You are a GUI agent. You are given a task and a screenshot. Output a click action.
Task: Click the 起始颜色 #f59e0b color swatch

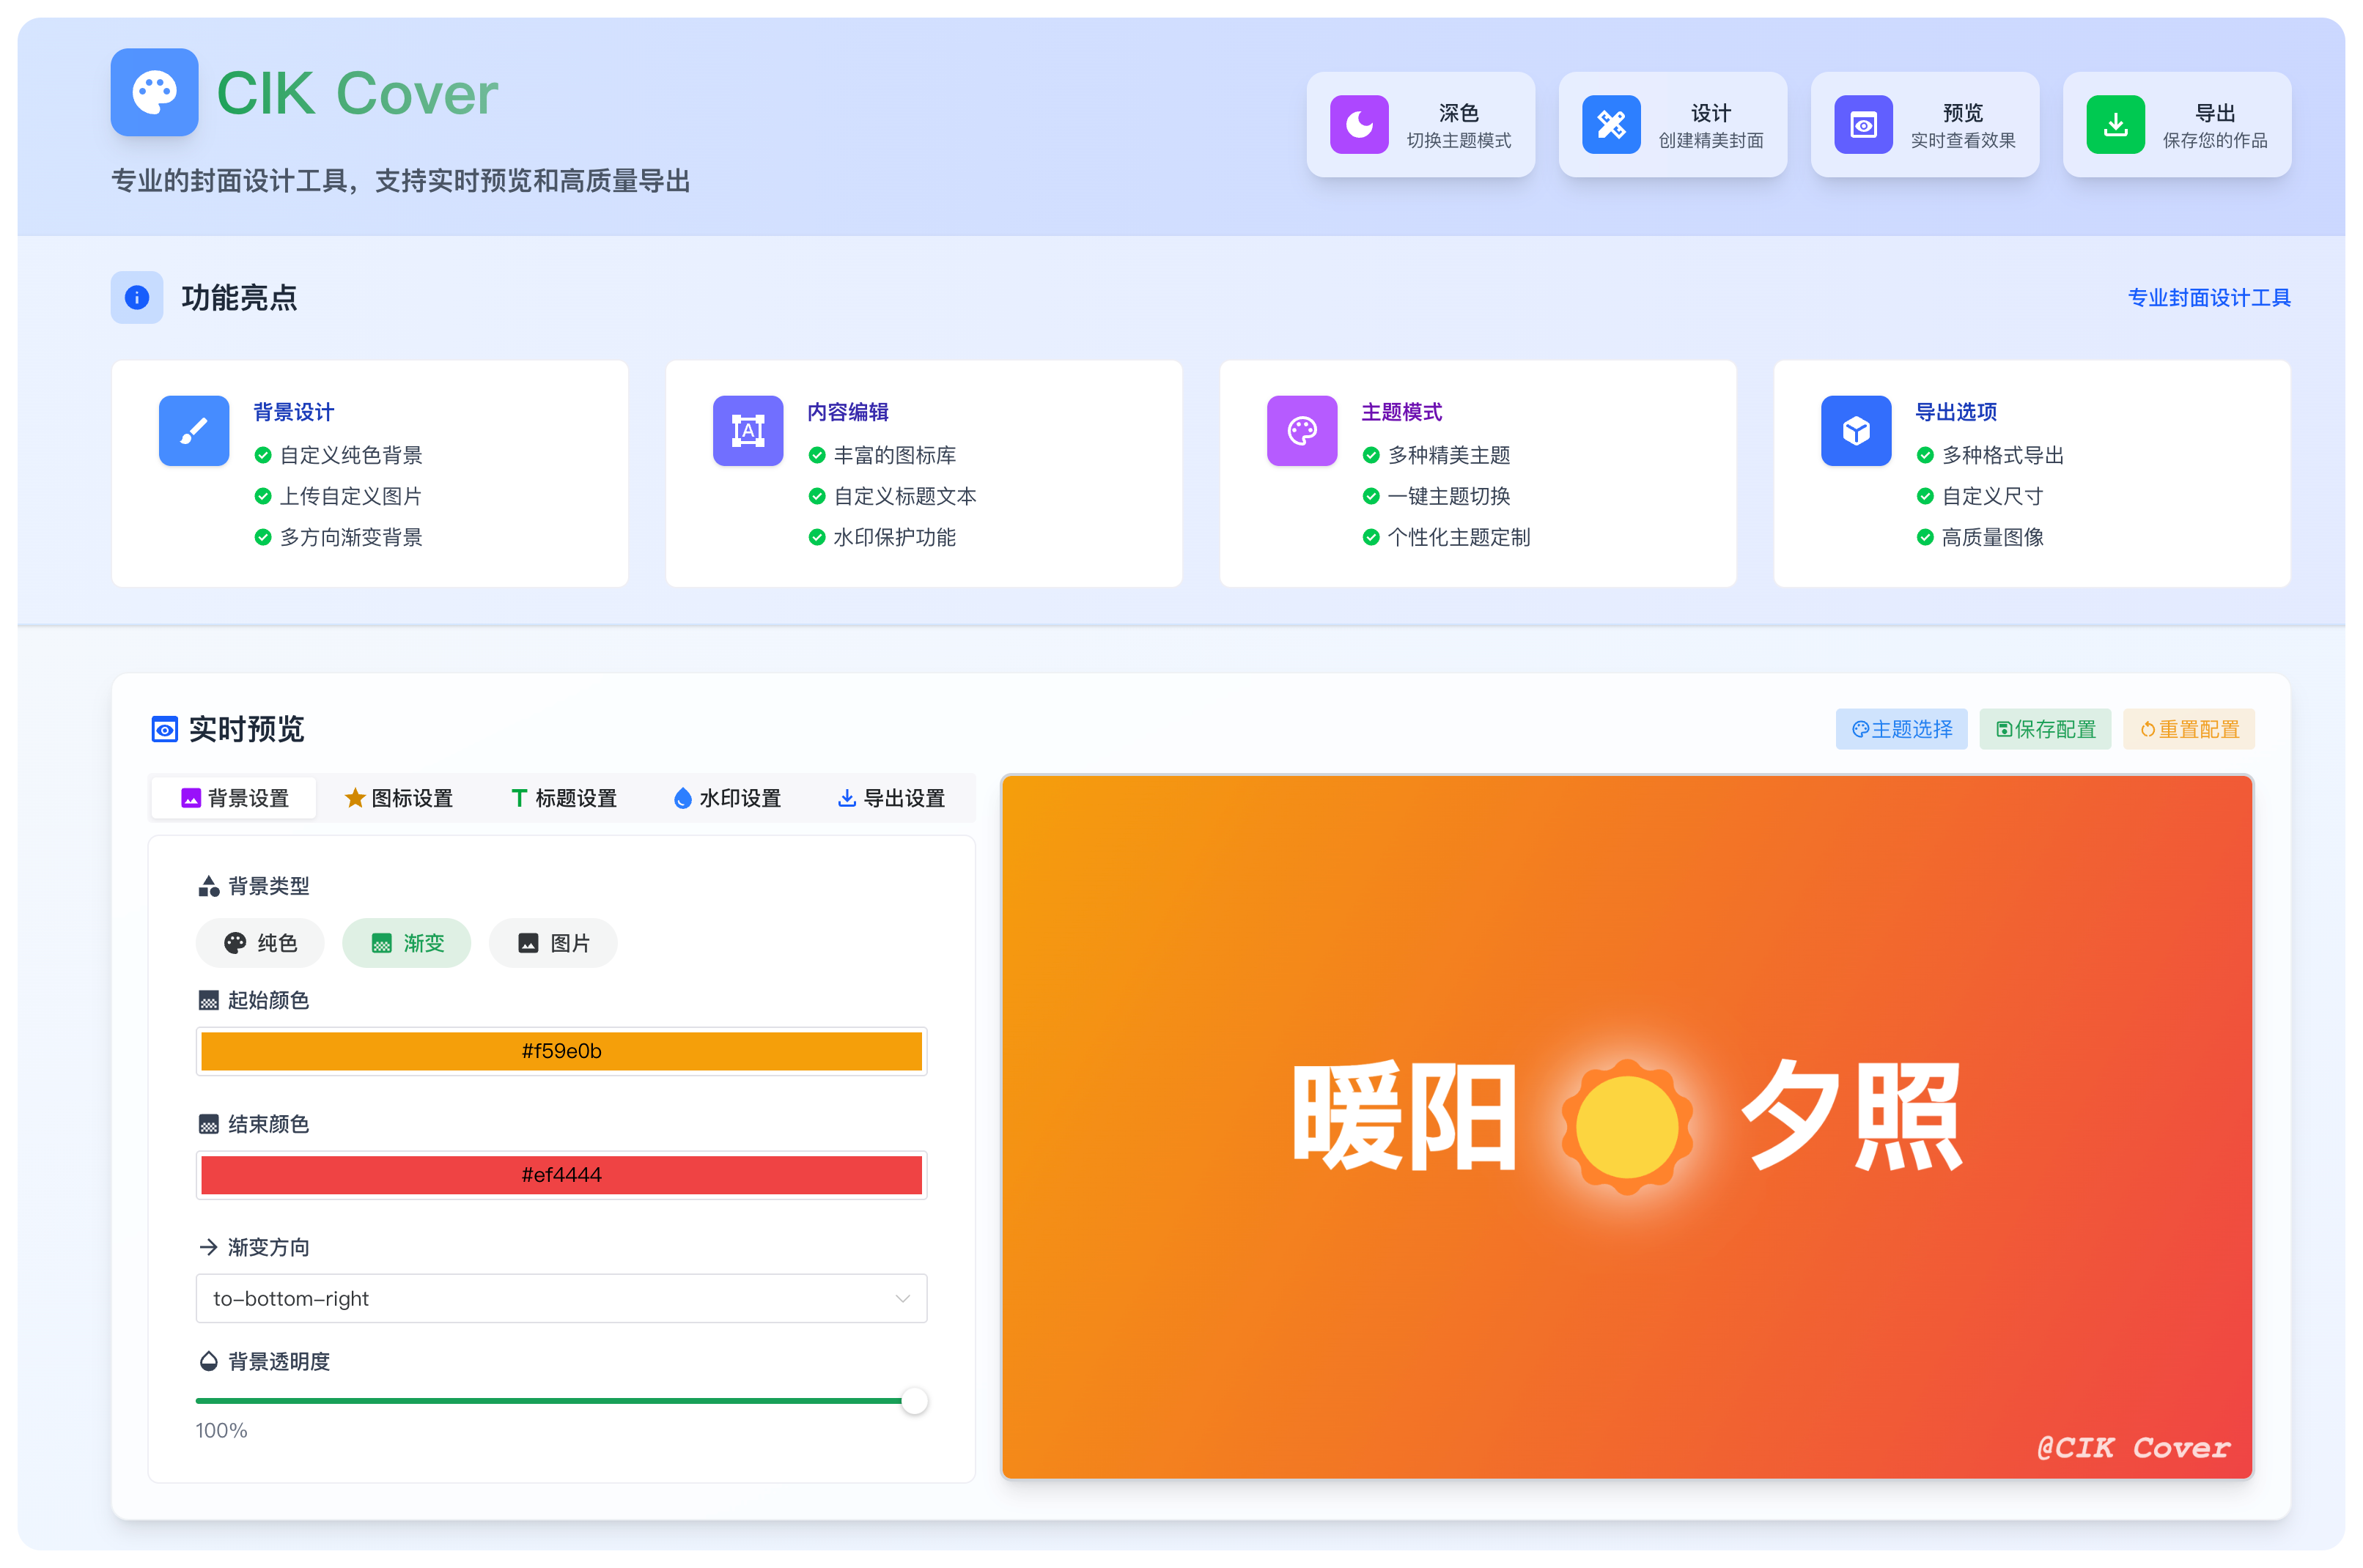561,1051
